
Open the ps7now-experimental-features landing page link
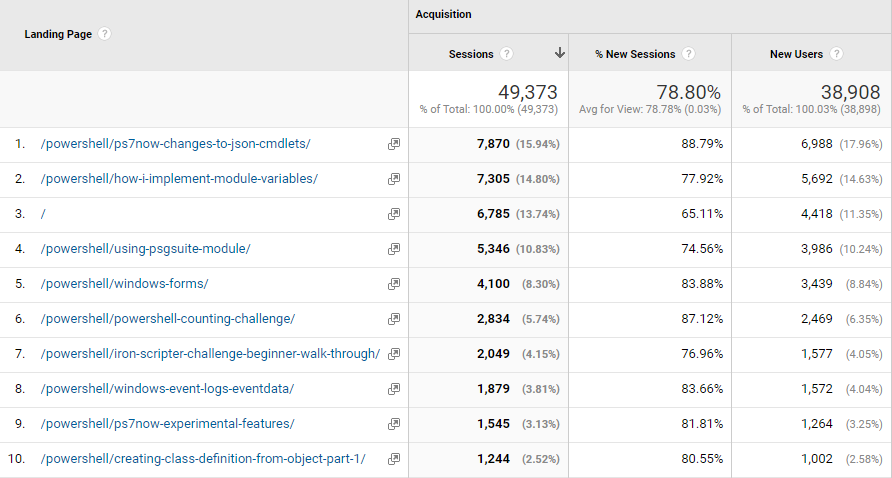167,424
